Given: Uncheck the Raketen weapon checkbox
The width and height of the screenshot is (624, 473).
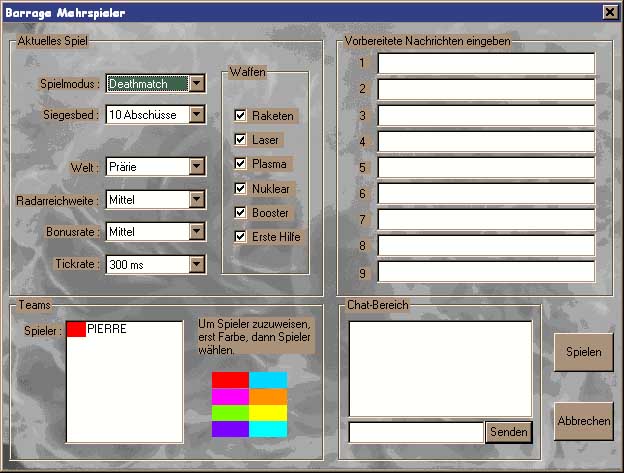Looking at the screenshot, I should click(240, 116).
